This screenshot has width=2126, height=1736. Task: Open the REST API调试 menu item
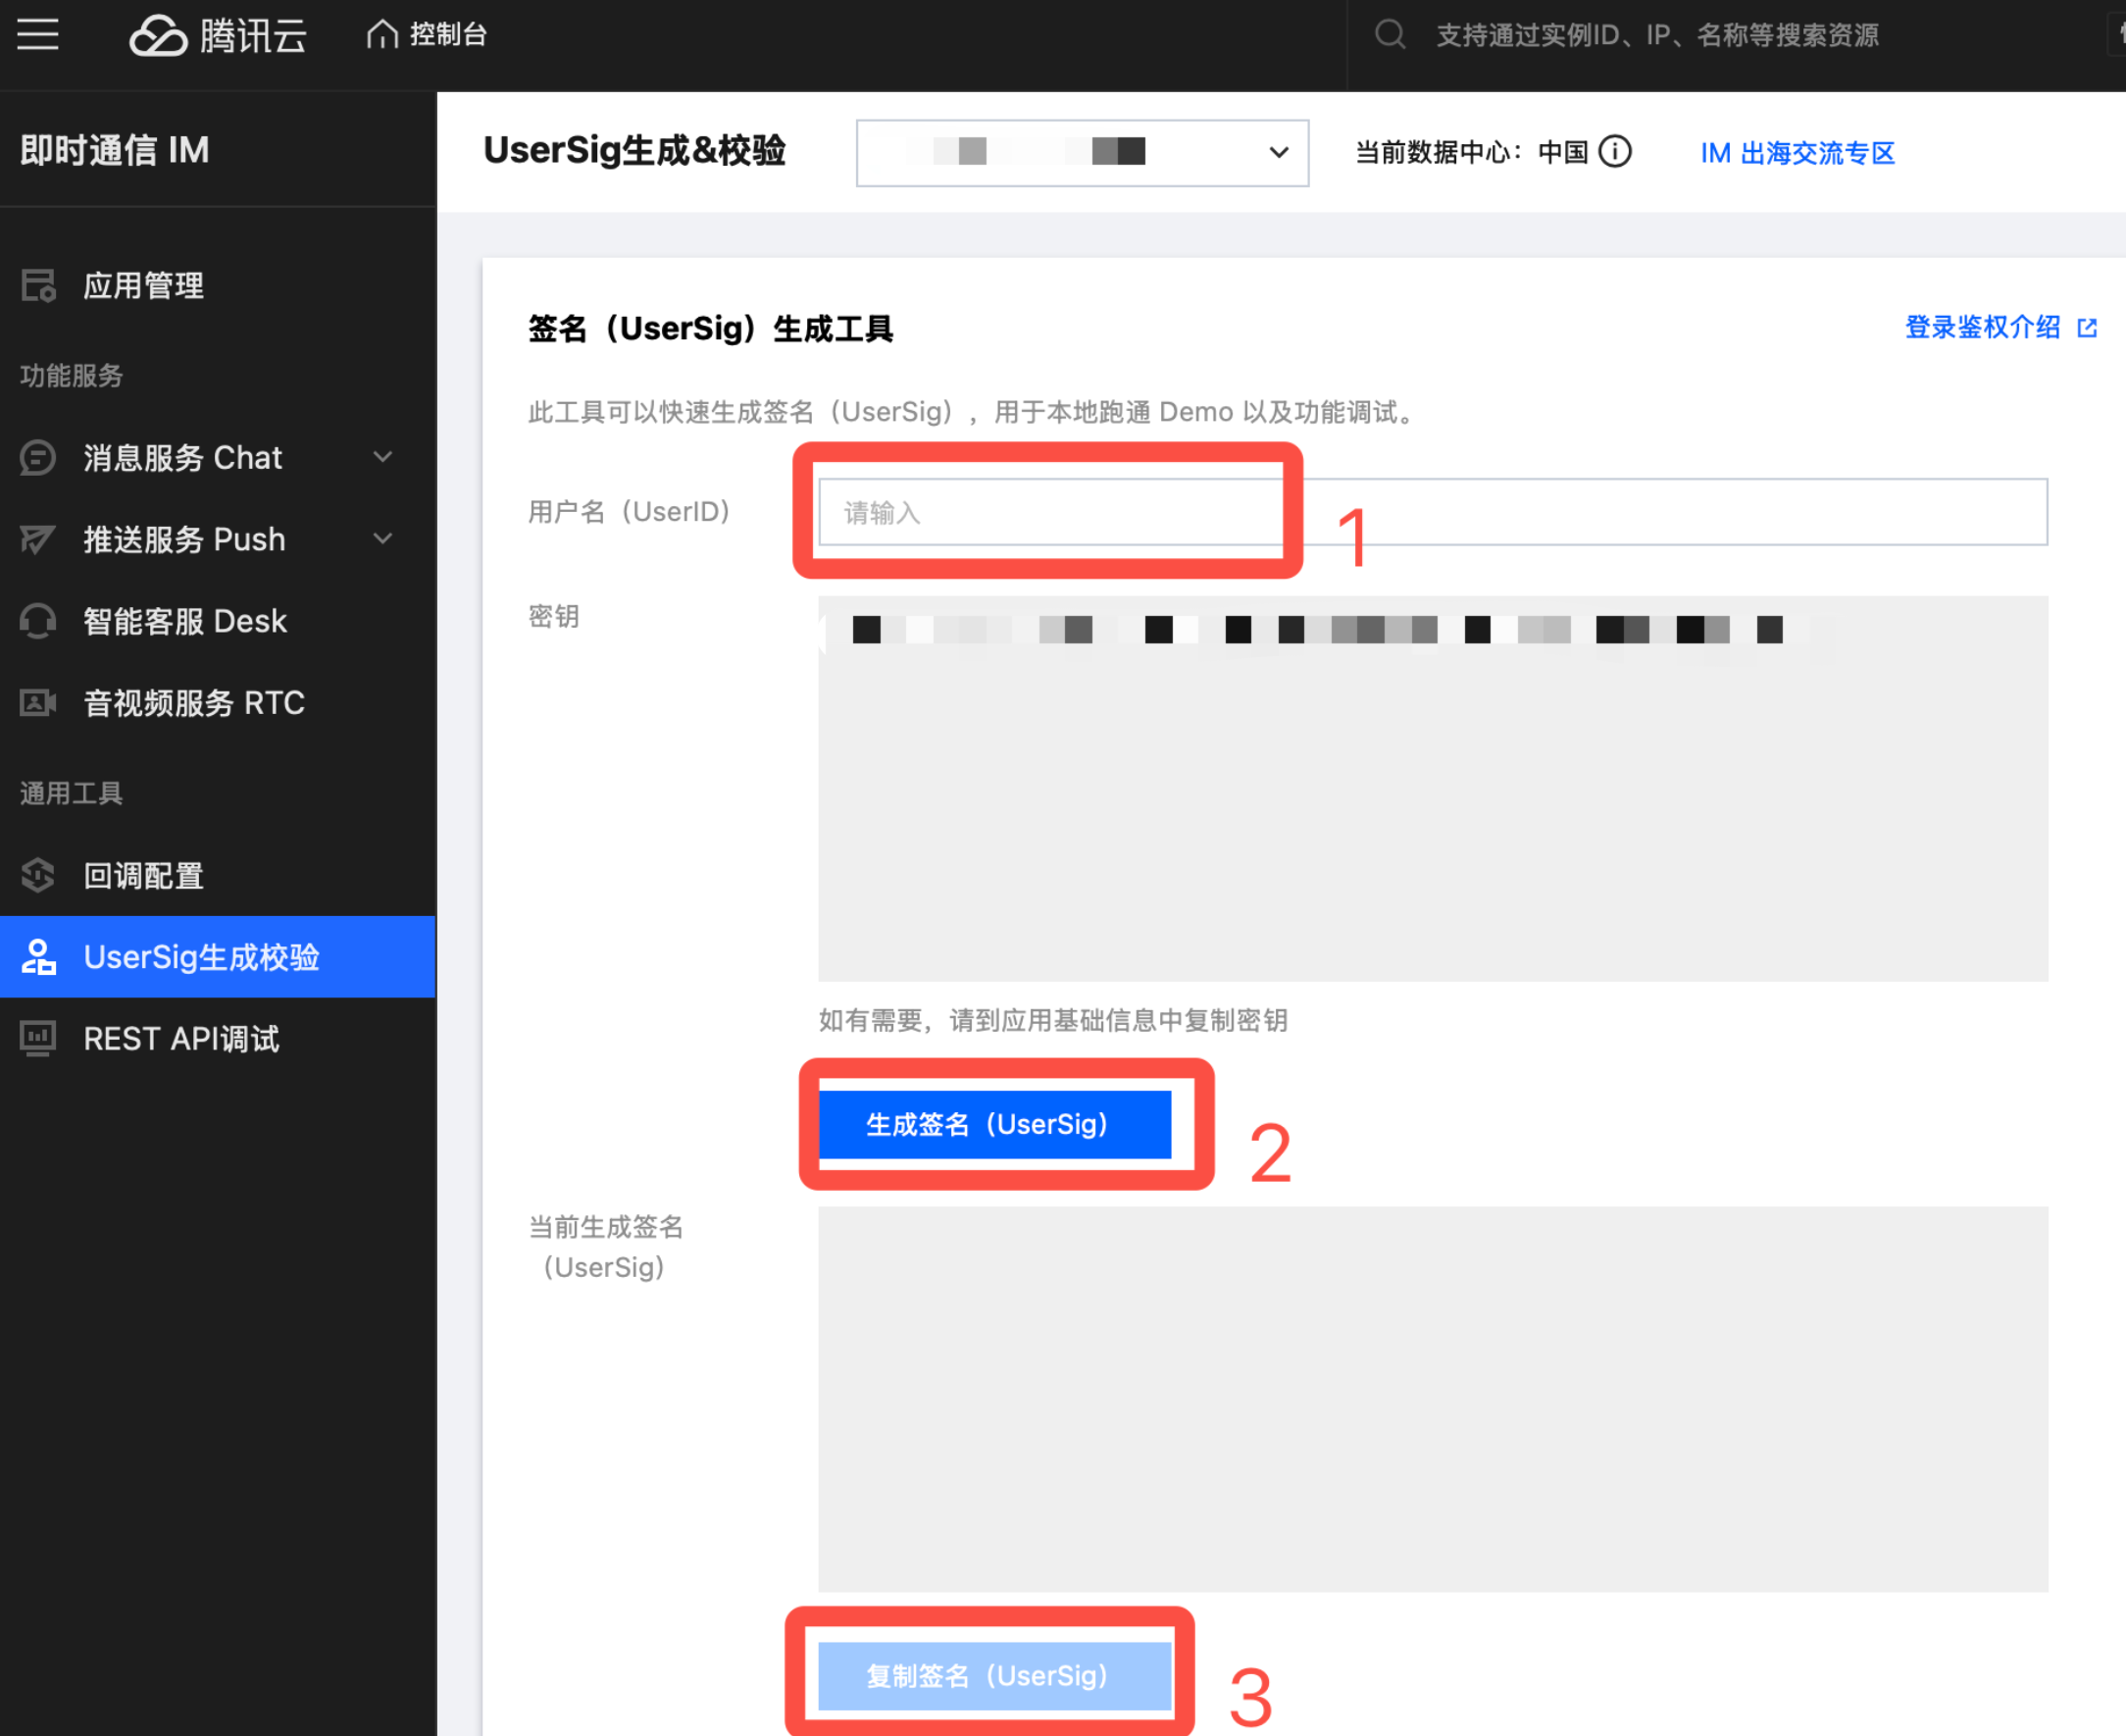click(x=181, y=1039)
